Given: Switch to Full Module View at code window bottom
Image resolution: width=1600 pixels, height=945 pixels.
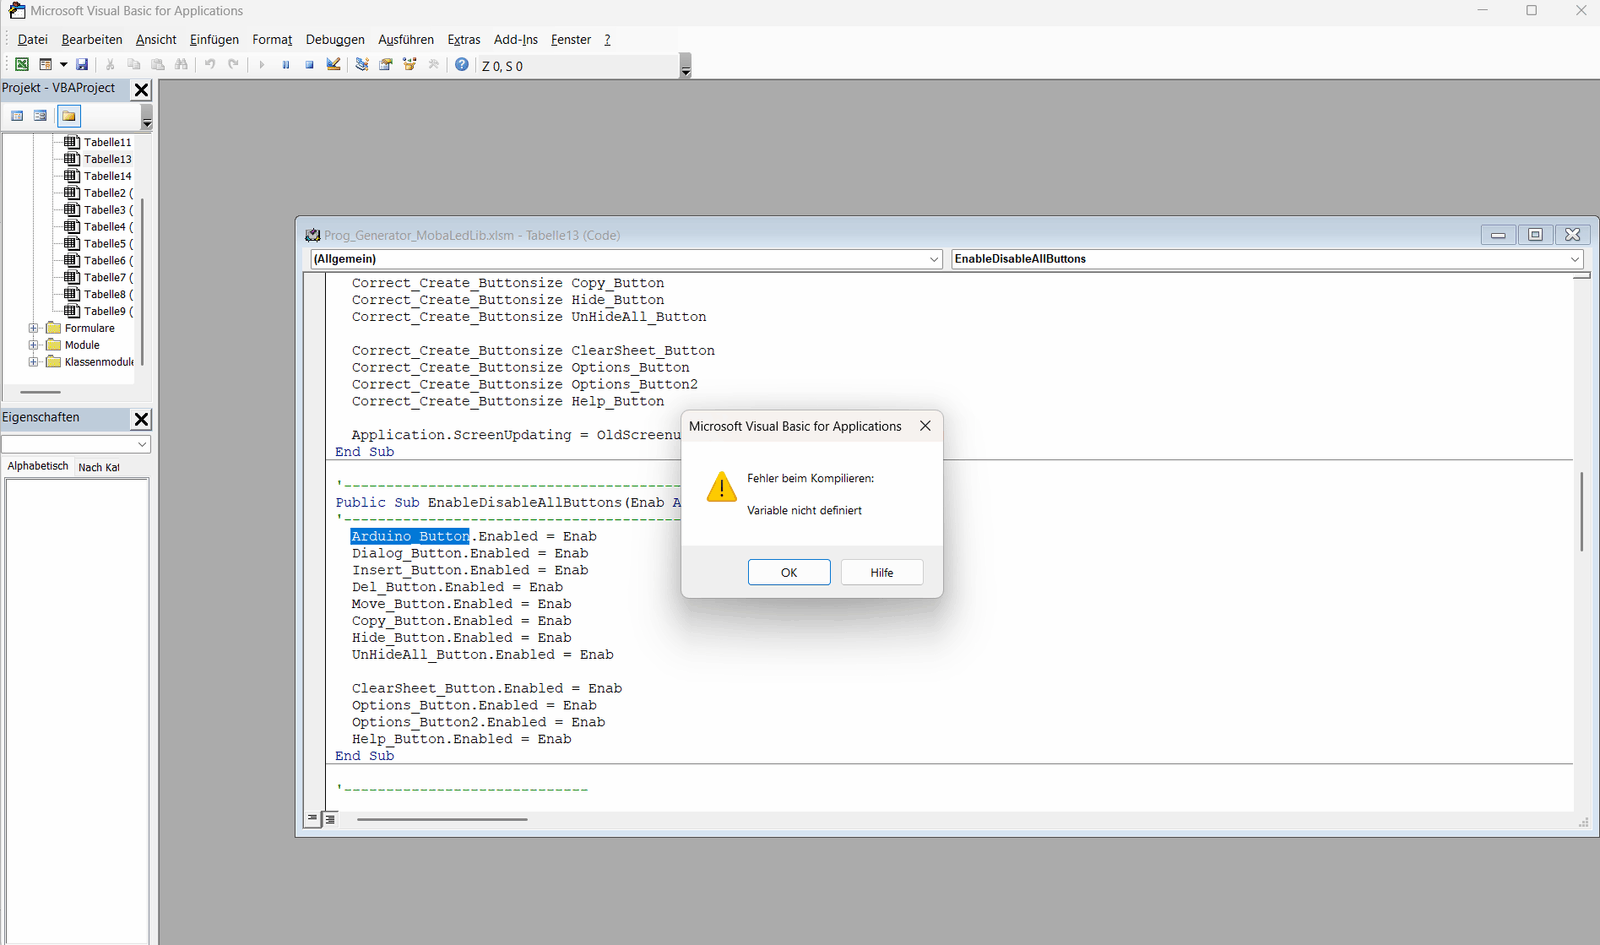Looking at the screenshot, I should [x=330, y=819].
